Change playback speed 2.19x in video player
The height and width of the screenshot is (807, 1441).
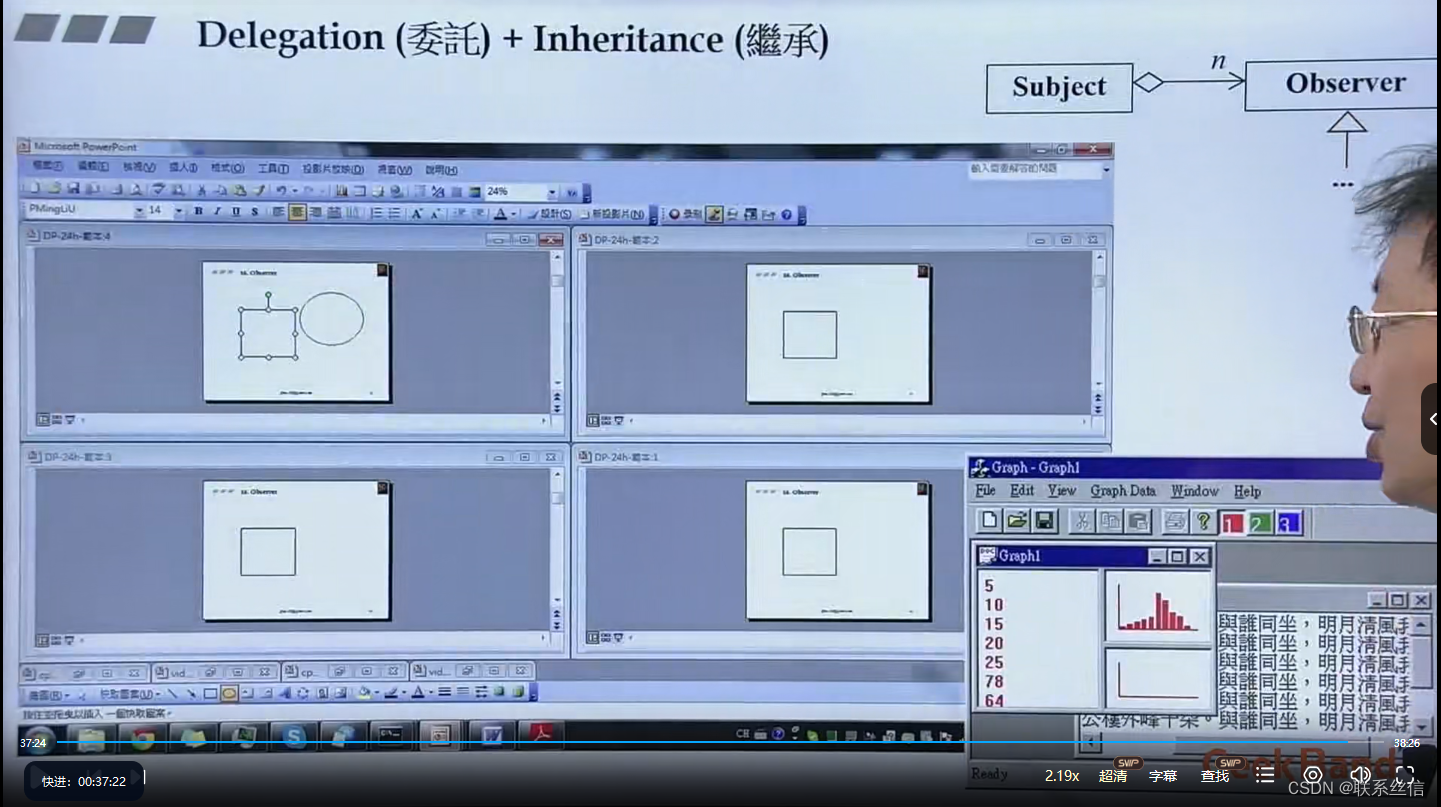[1062, 776]
